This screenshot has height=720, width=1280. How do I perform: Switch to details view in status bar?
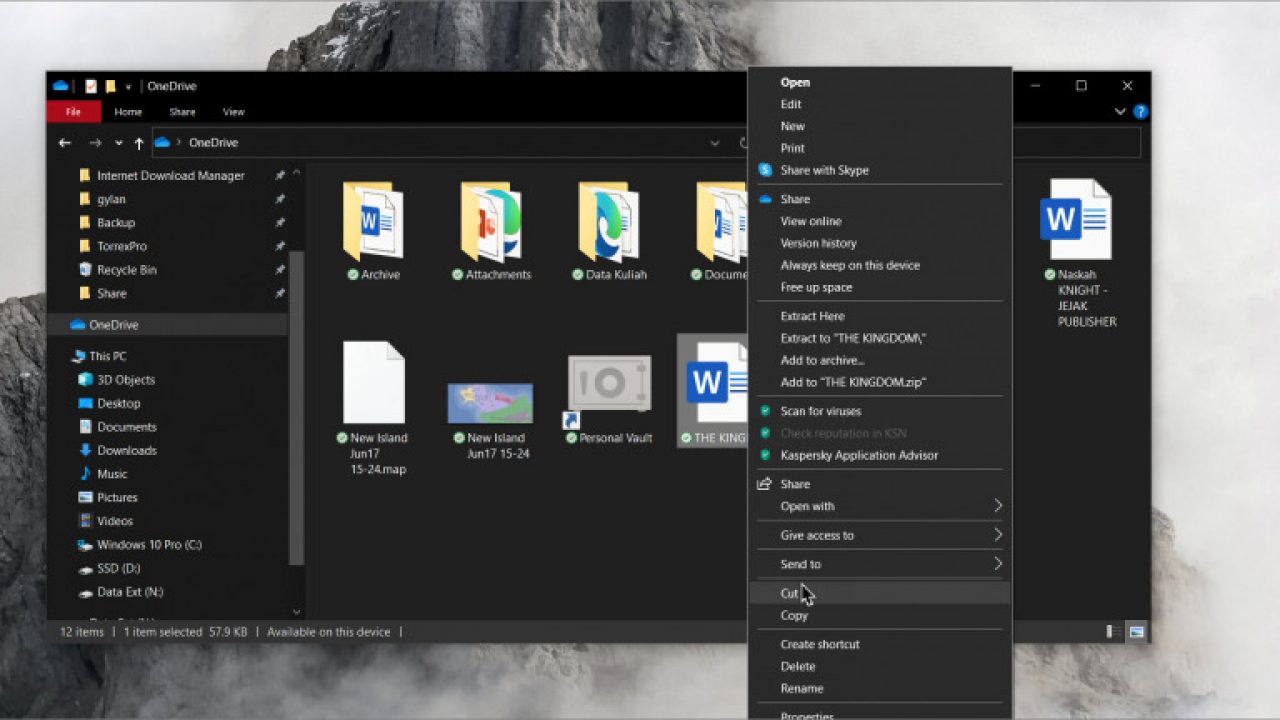click(1114, 632)
